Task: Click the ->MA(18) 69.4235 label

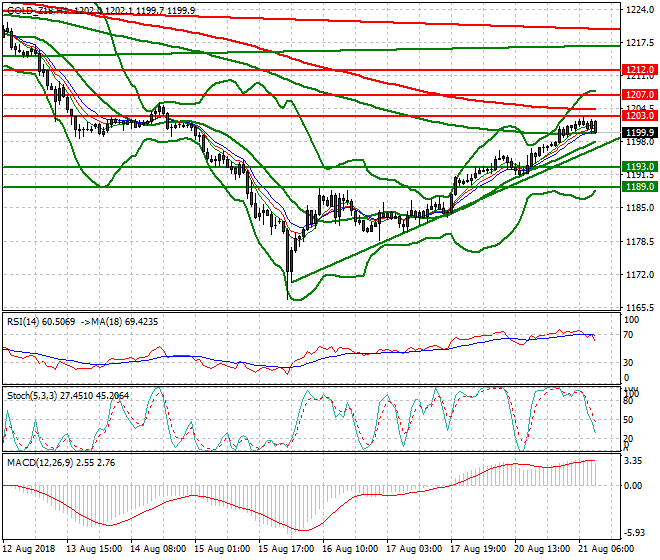Action: 119,322
